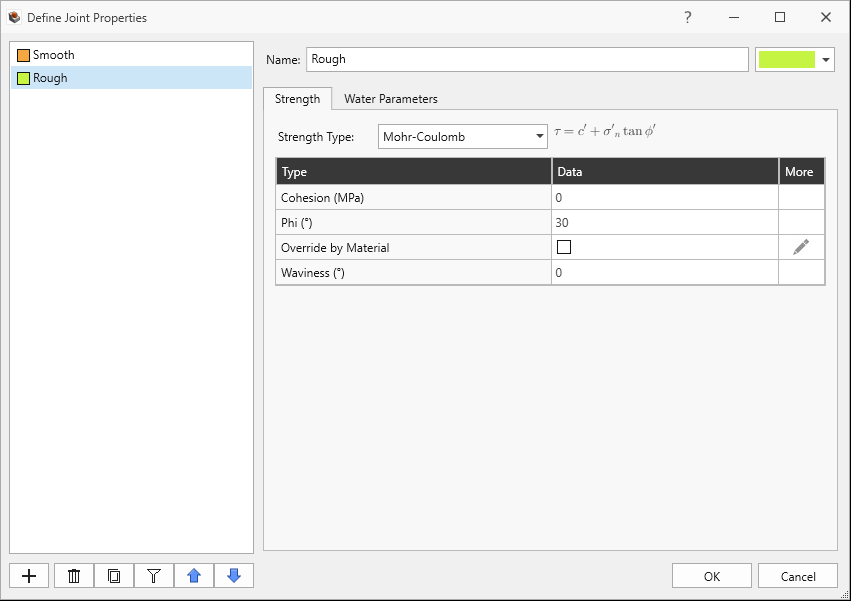The width and height of the screenshot is (851, 601).
Task: Click the Phi (°) row label
Action: 296,223
